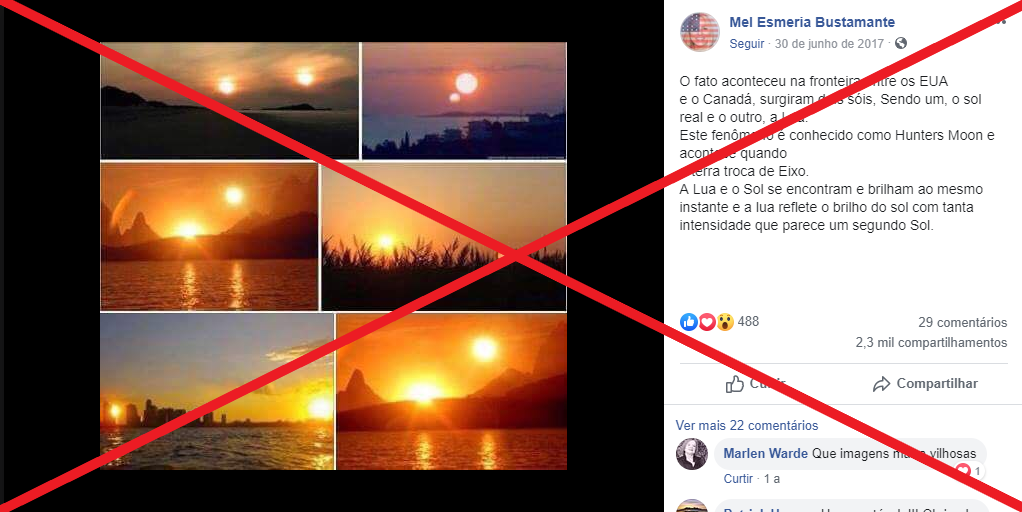
Task: Like Marlen Warde's comment with Curtir
Action: click(738, 479)
